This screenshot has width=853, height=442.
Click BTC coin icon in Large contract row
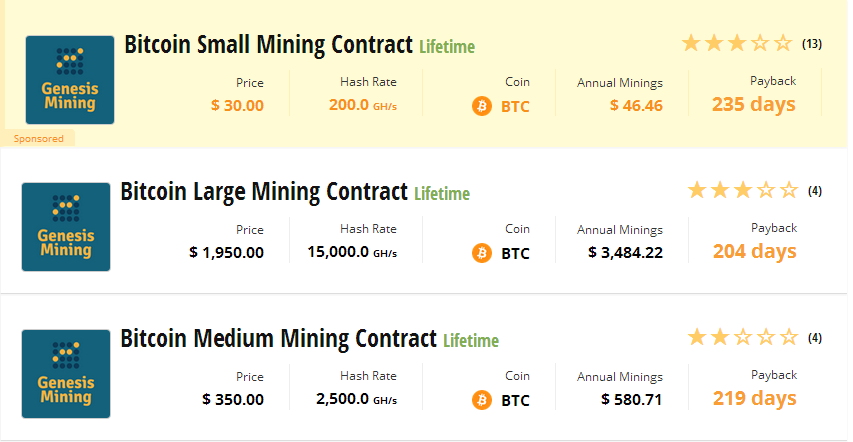point(481,253)
